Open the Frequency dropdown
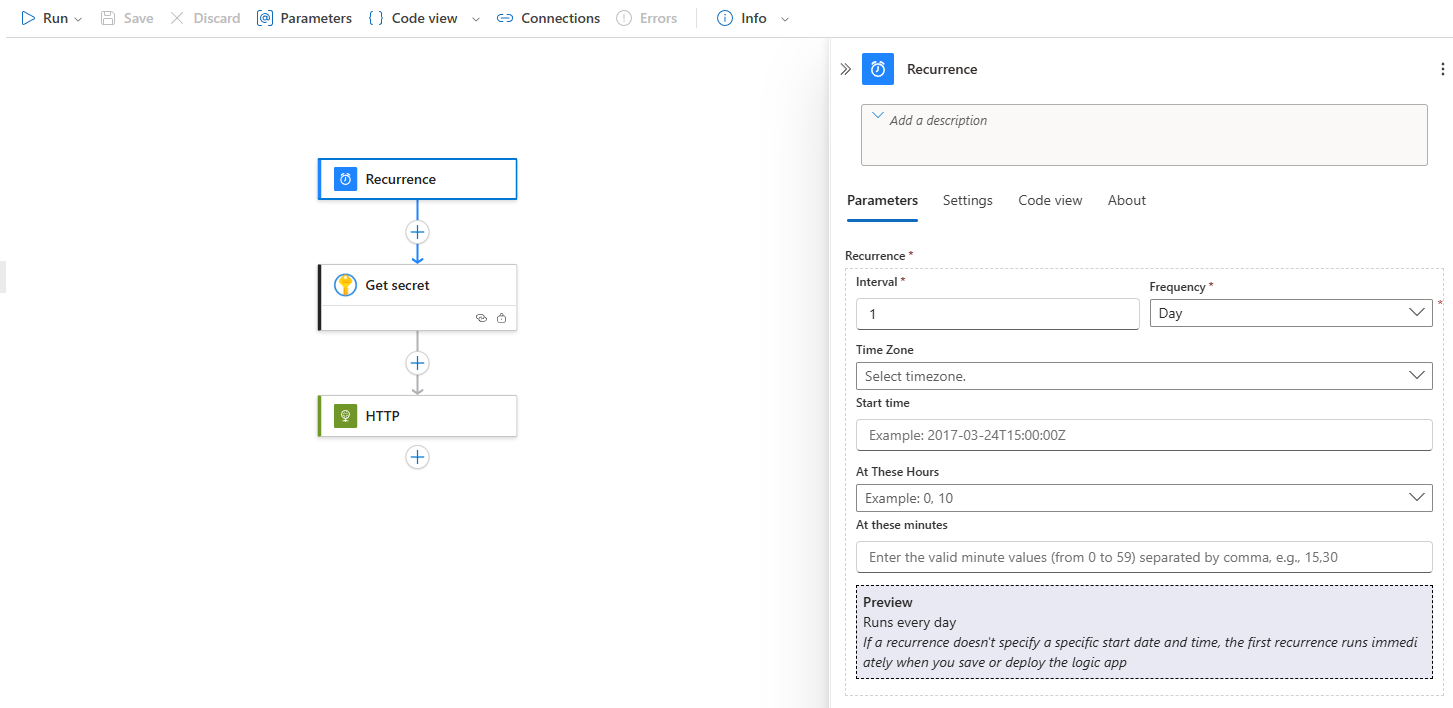The image size is (1453, 708). 1290,313
